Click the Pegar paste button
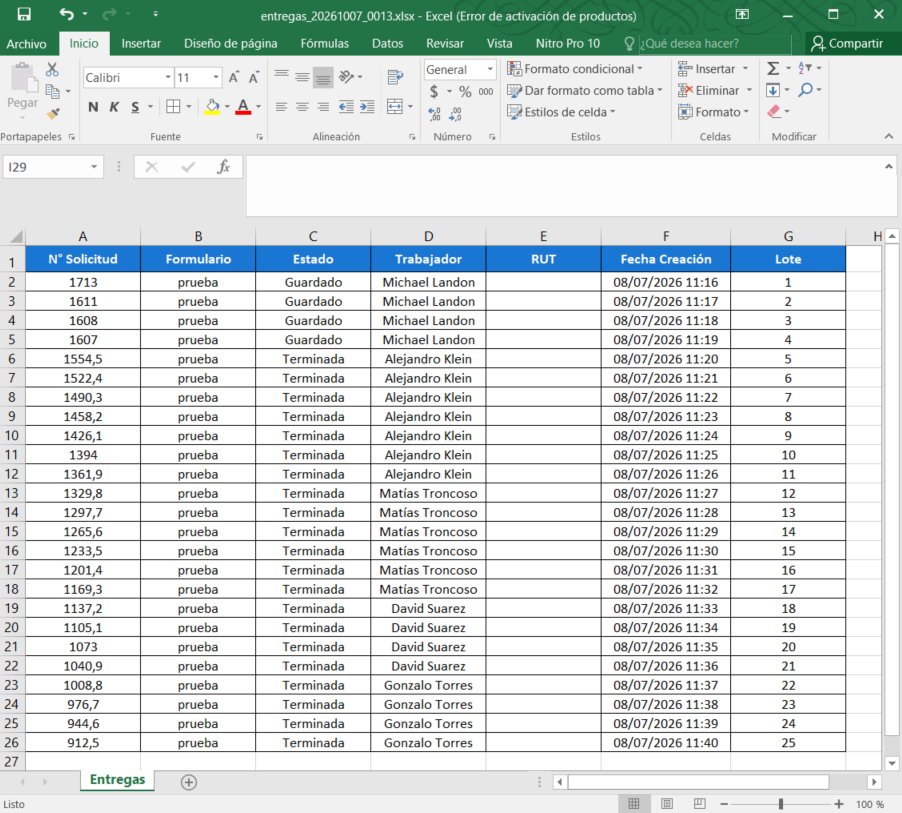This screenshot has width=902, height=813. (23, 89)
